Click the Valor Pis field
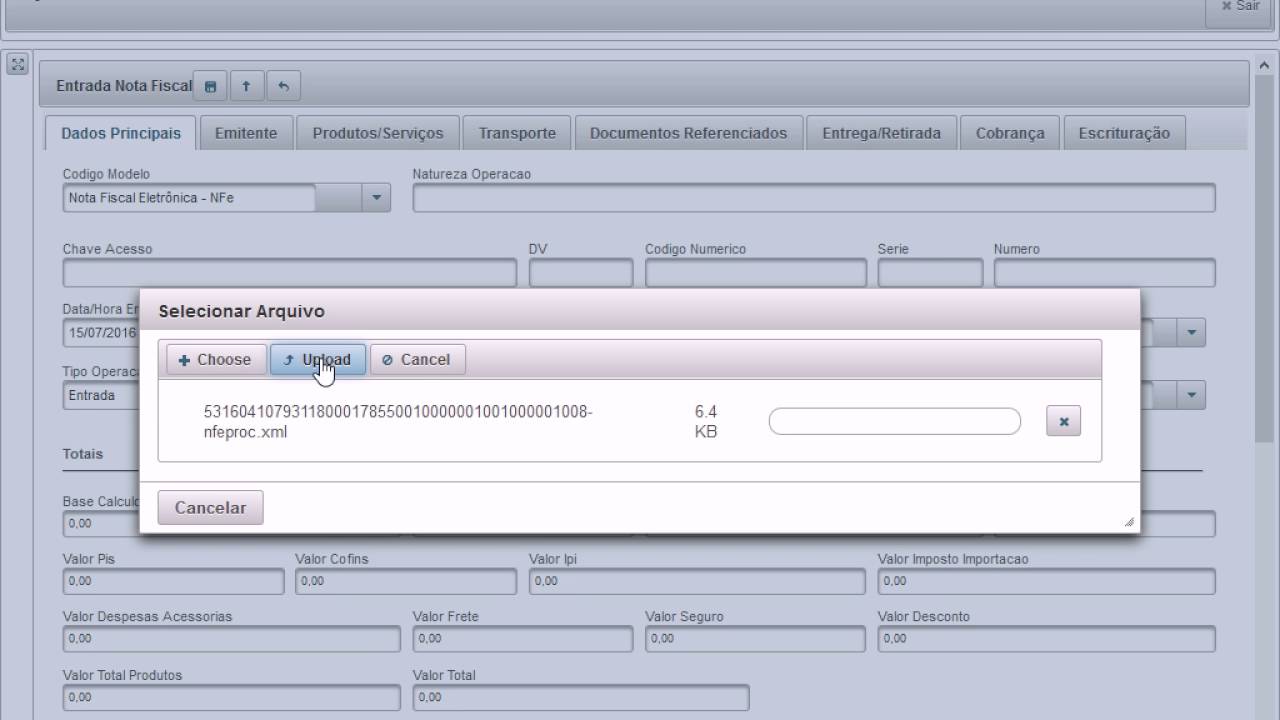 click(174, 581)
